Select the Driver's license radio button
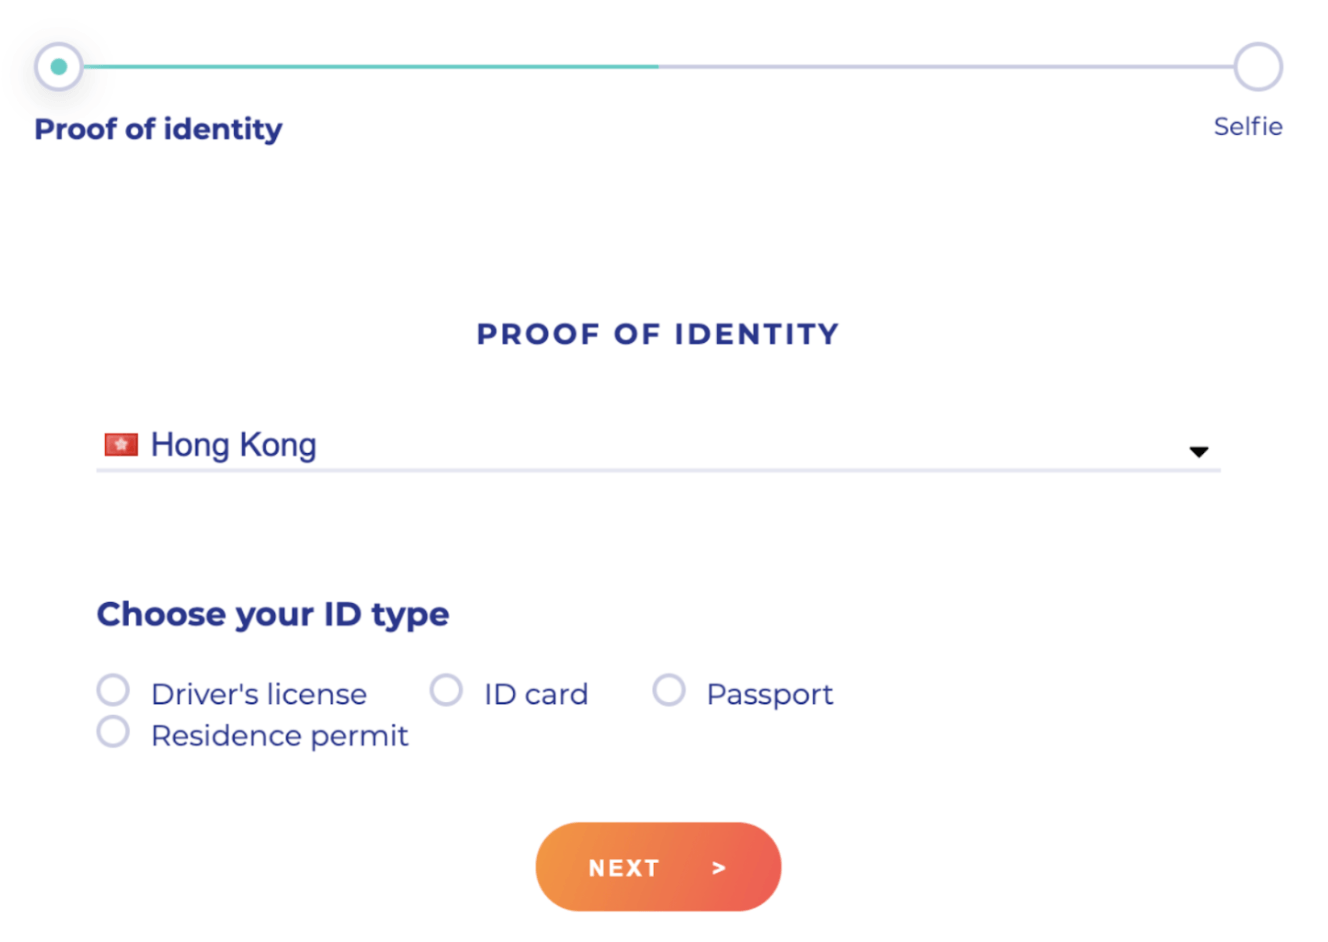The height and width of the screenshot is (942, 1328). 113,690
